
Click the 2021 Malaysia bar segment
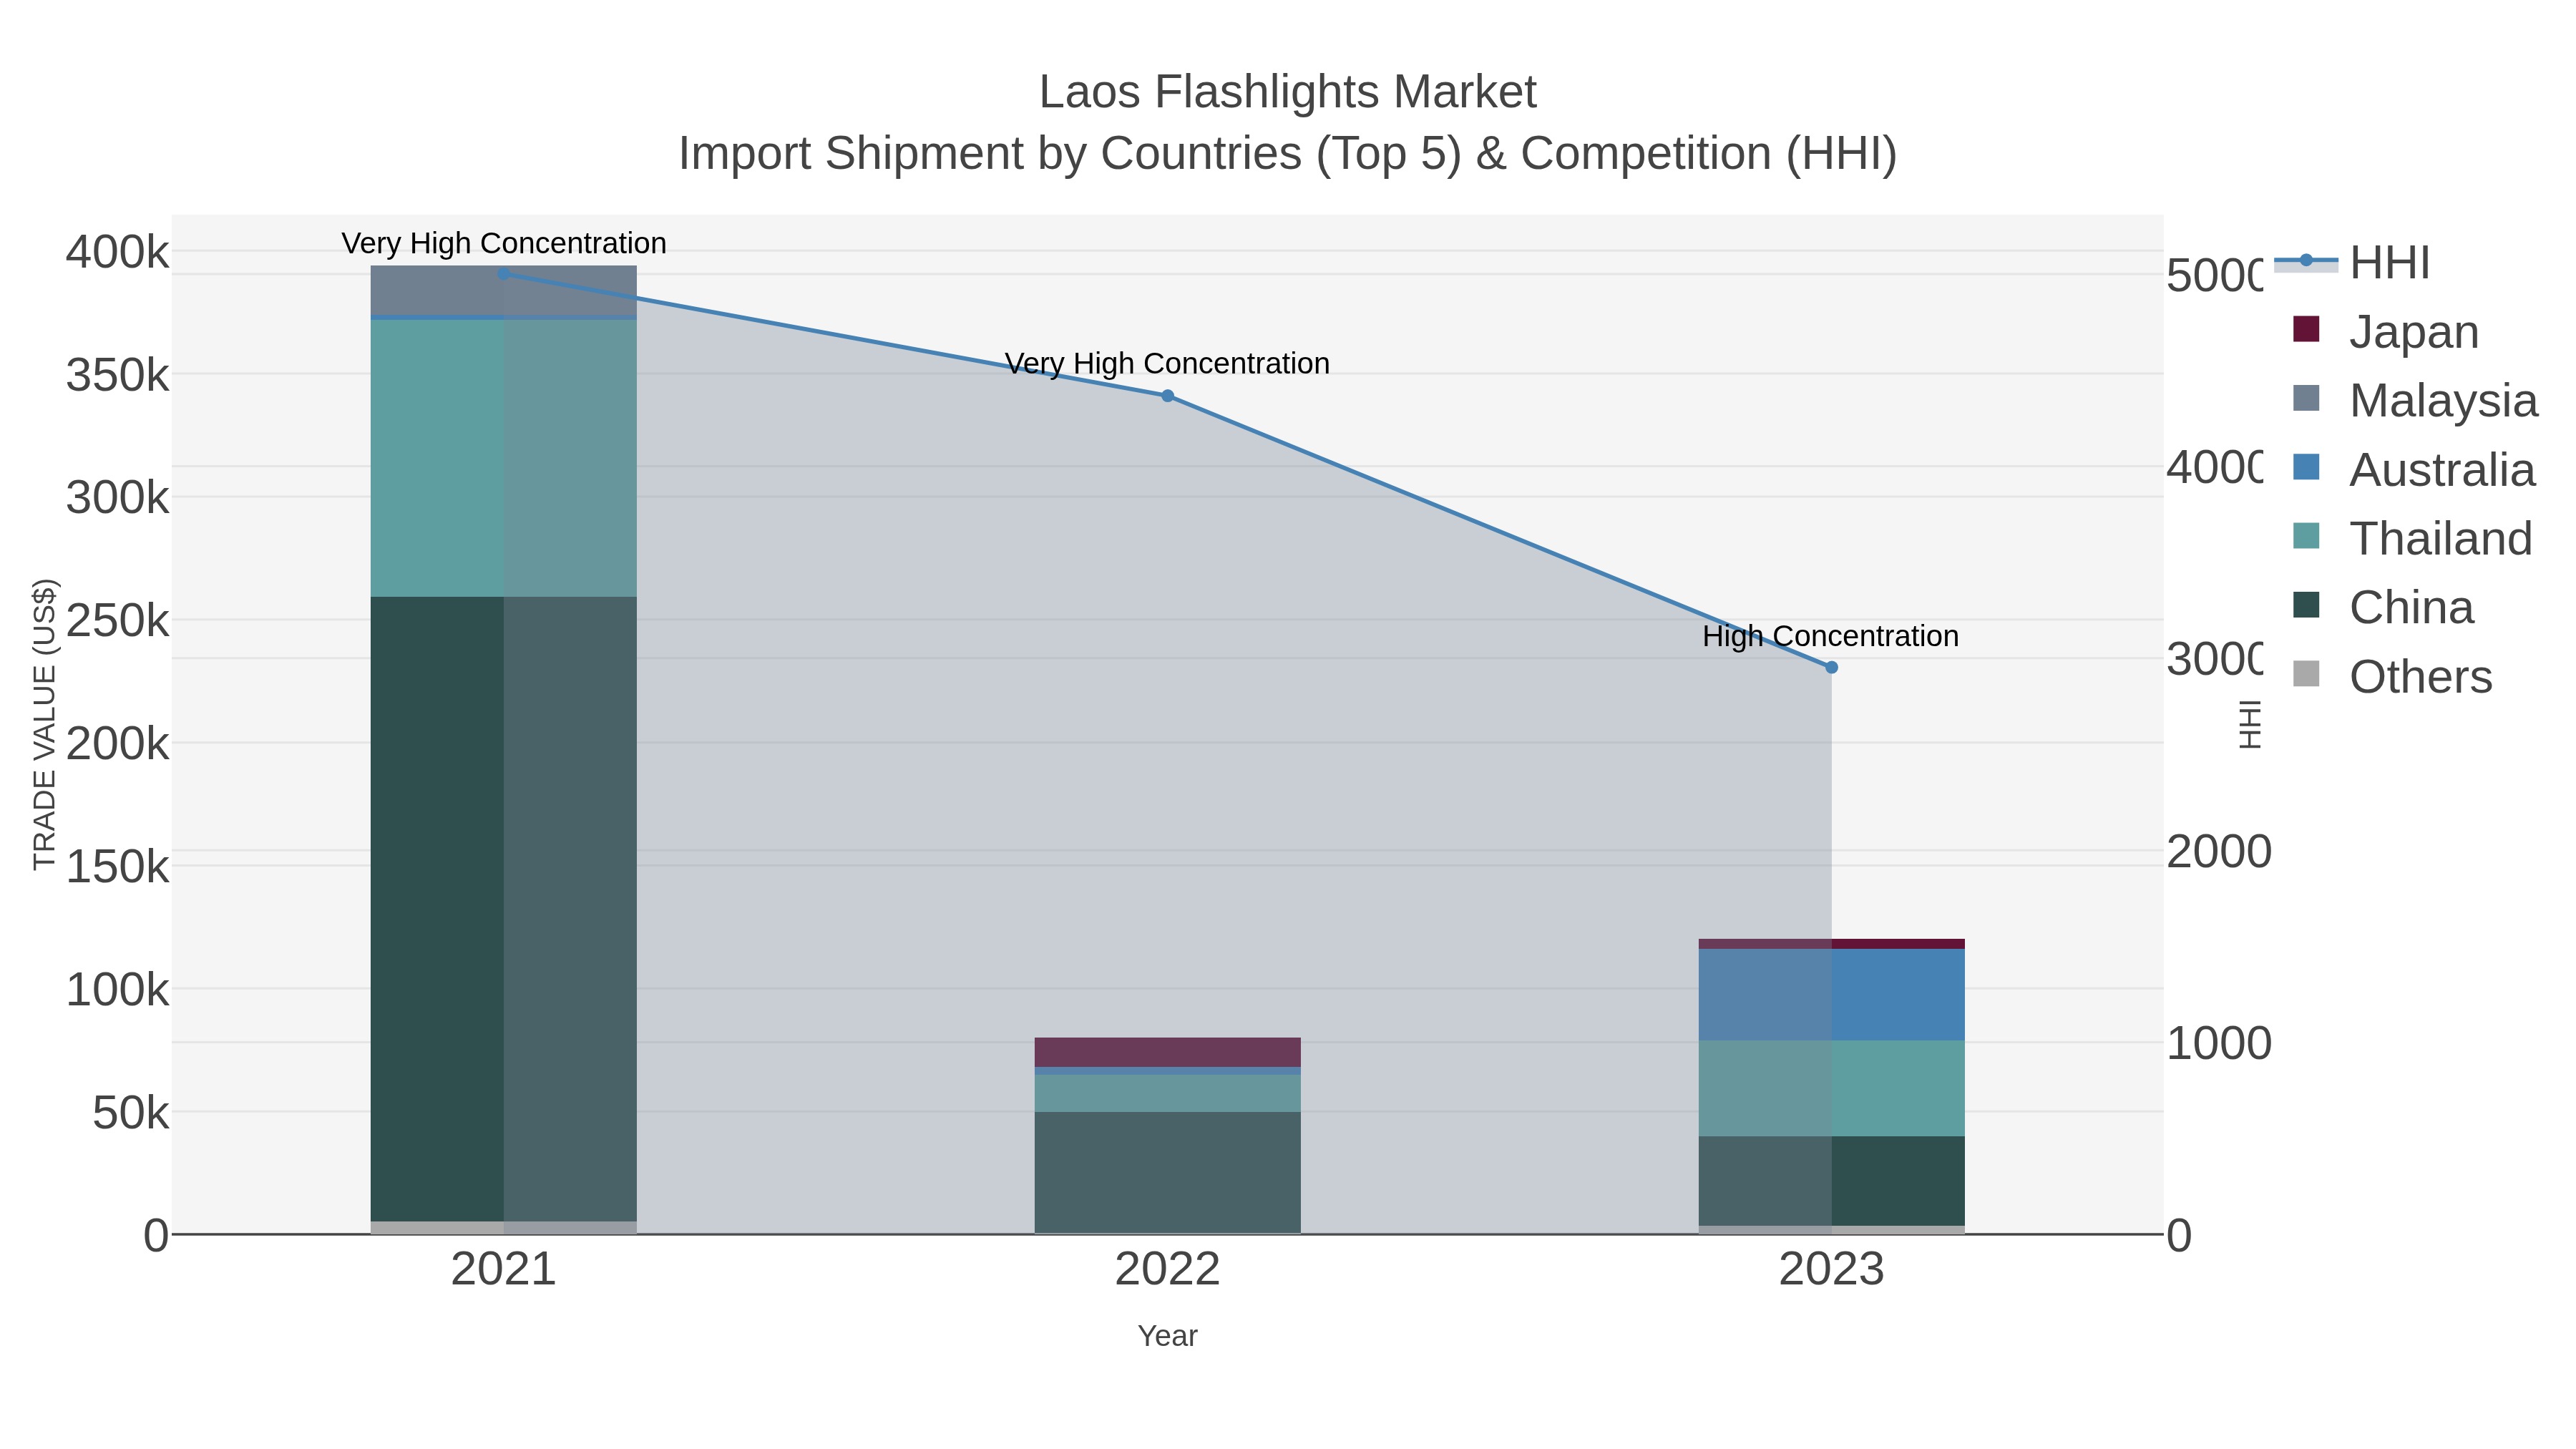coord(504,290)
